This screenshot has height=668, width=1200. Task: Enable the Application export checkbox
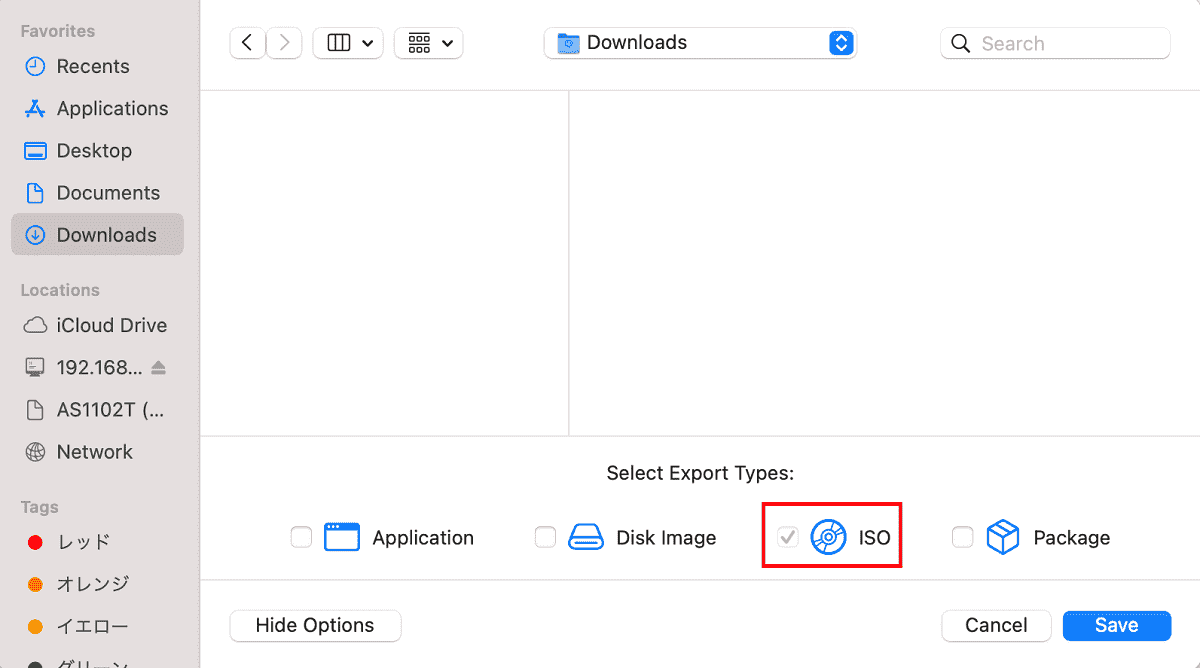pyautogui.click(x=301, y=538)
